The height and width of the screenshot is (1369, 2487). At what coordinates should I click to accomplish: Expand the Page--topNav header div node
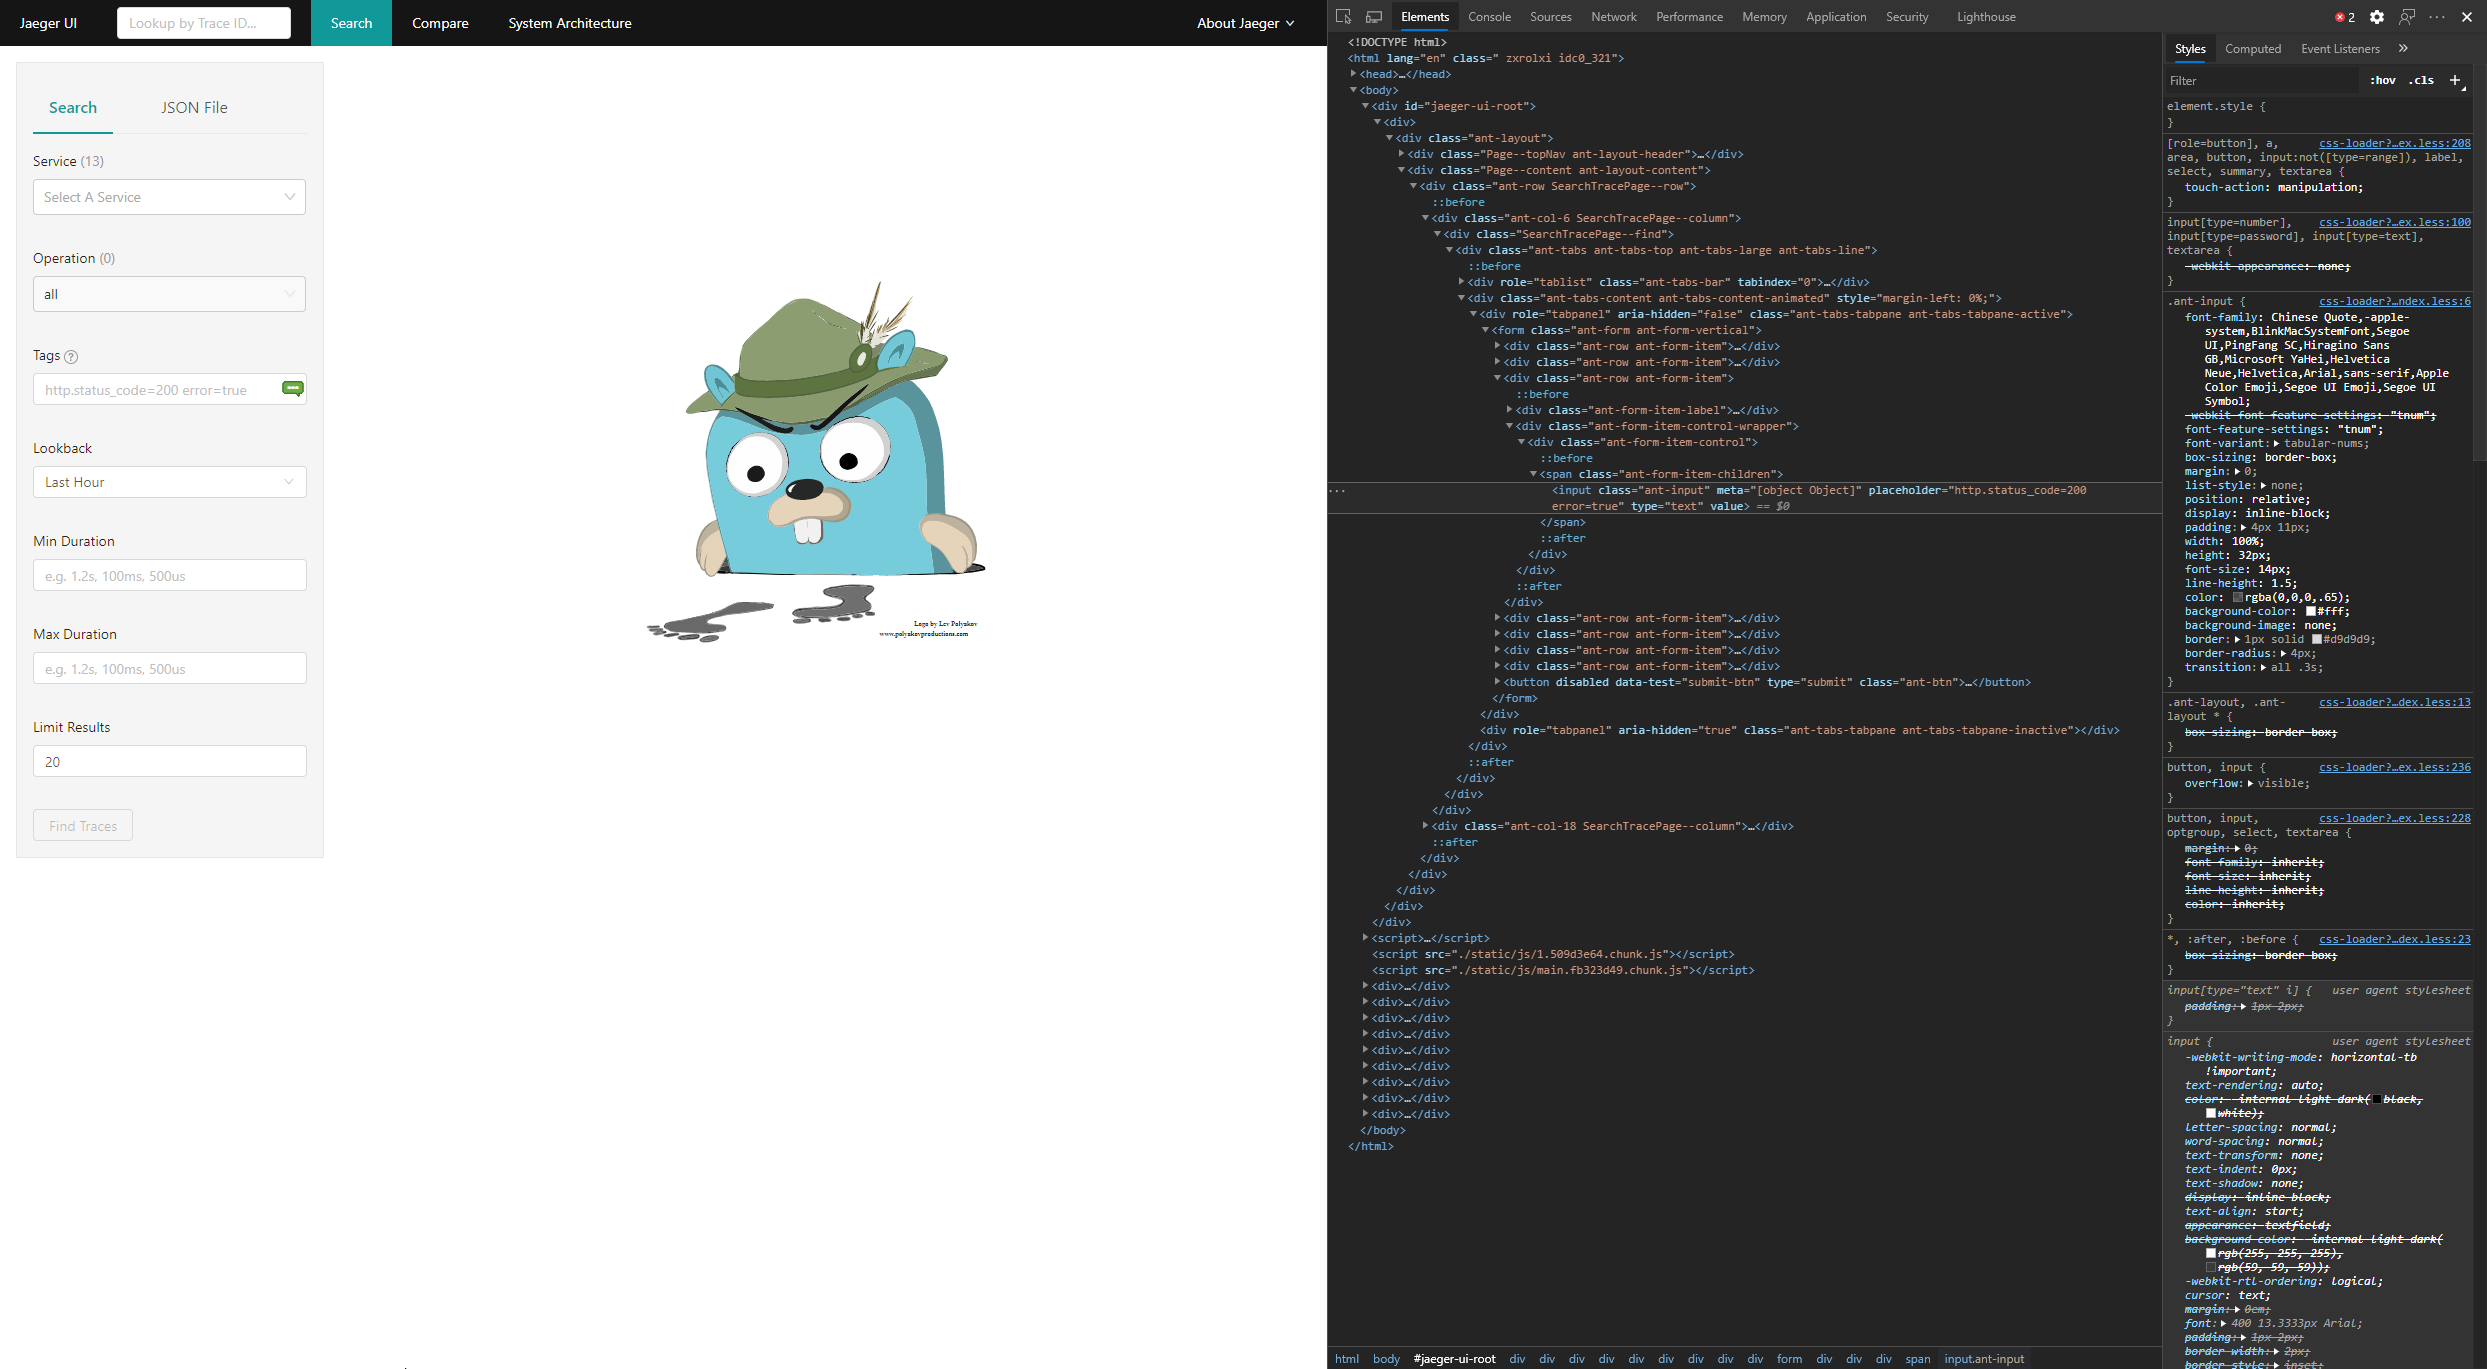pyautogui.click(x=1401, y=154)
